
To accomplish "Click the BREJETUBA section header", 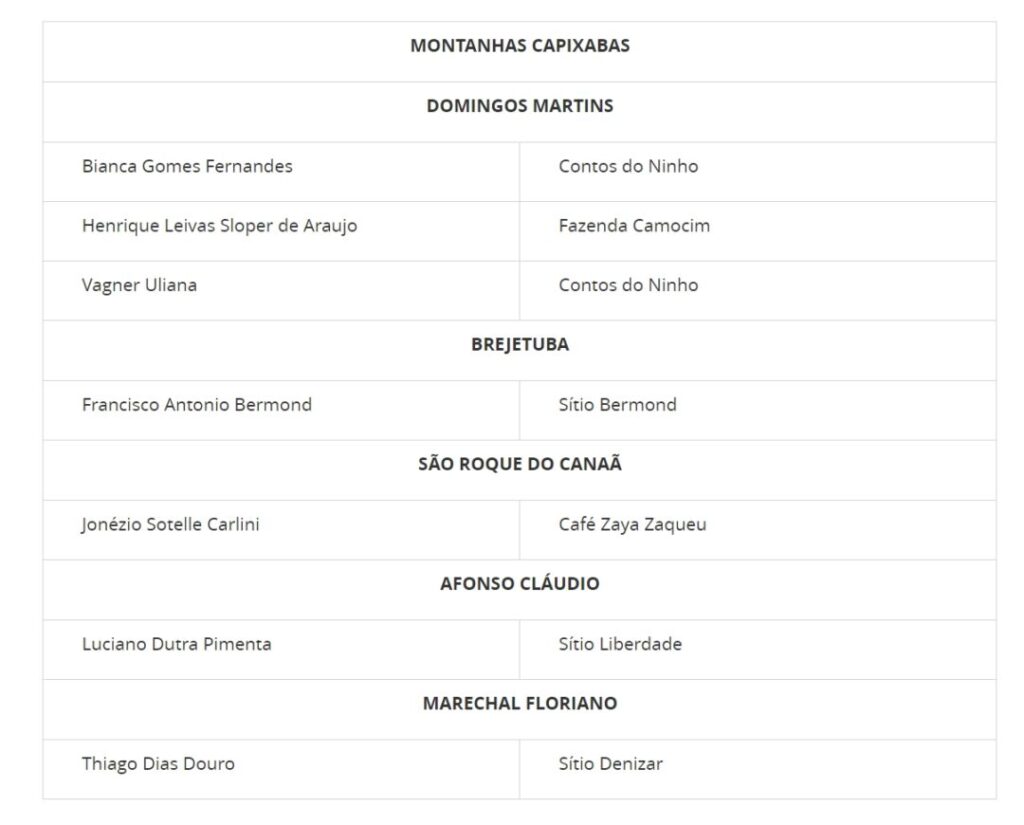I will (519, 345).
